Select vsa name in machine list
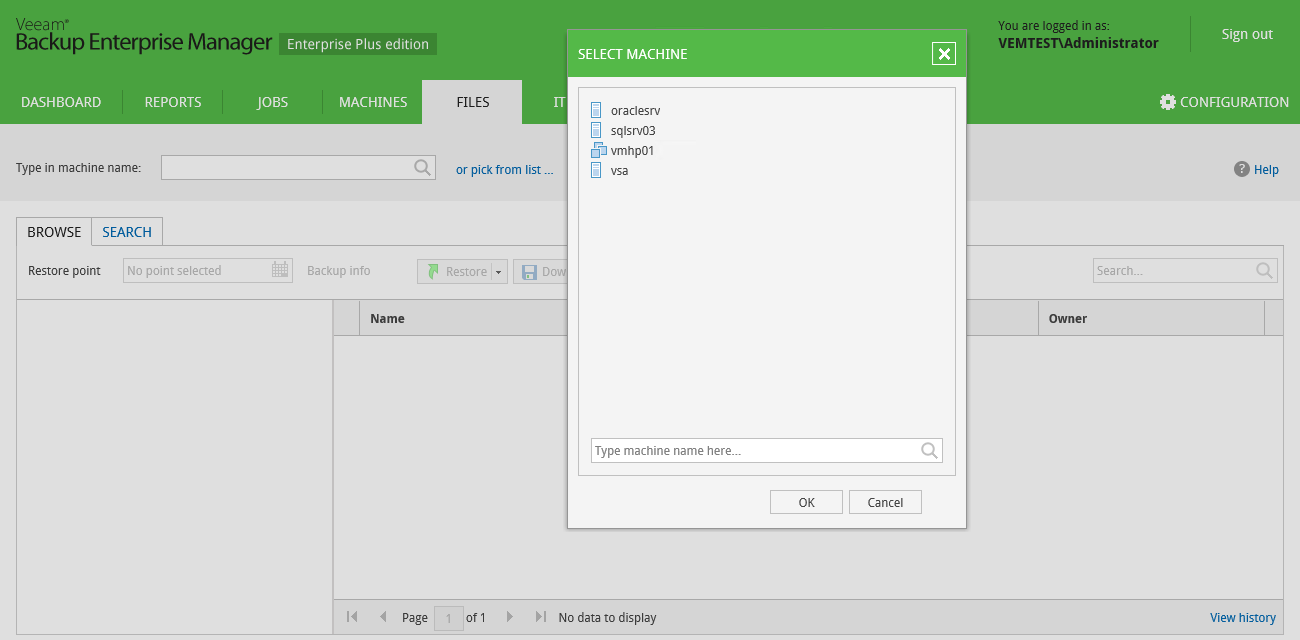The width and height of the screenshot is (1300, 640). (x=619, y=171)
